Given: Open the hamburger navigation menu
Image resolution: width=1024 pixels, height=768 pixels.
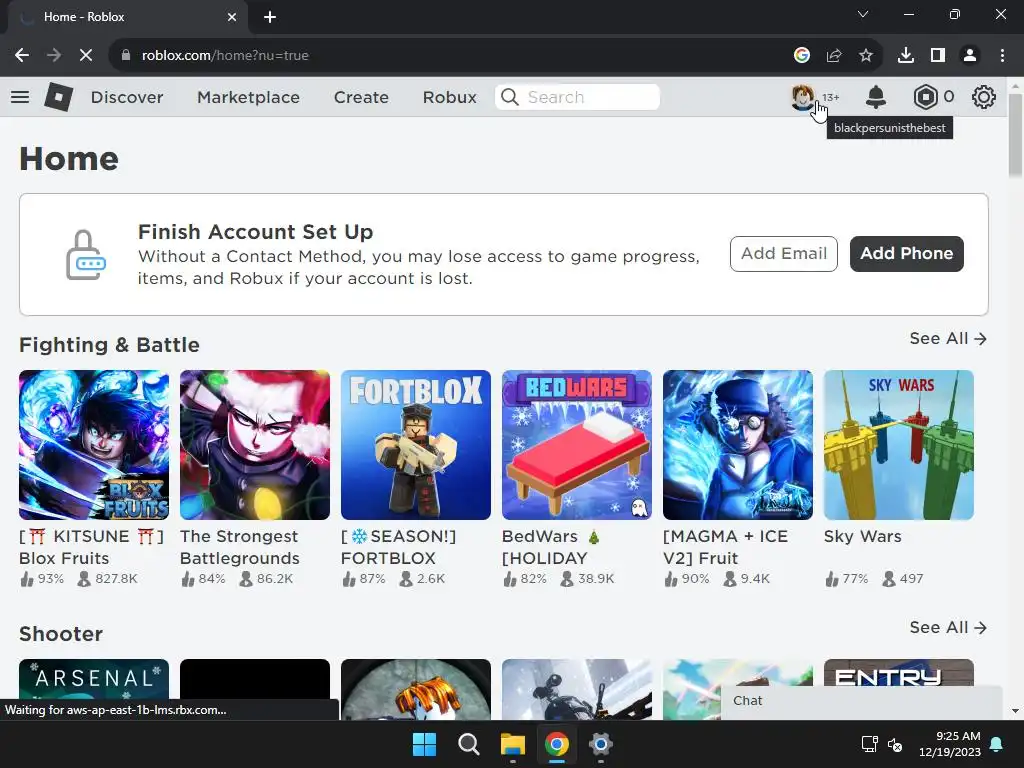Looking at the screenshot, I should (20, 97).
